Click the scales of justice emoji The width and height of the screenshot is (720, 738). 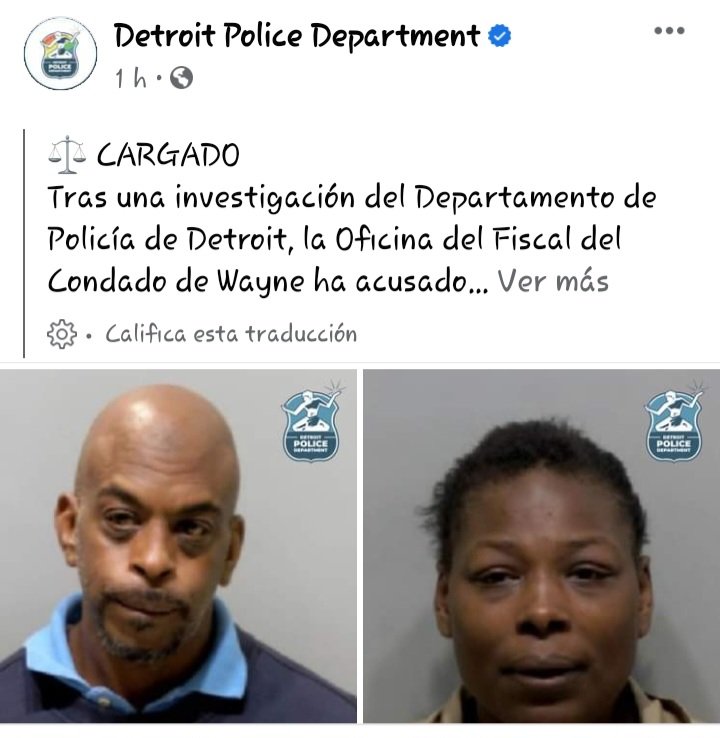click(x=67, y=154)
